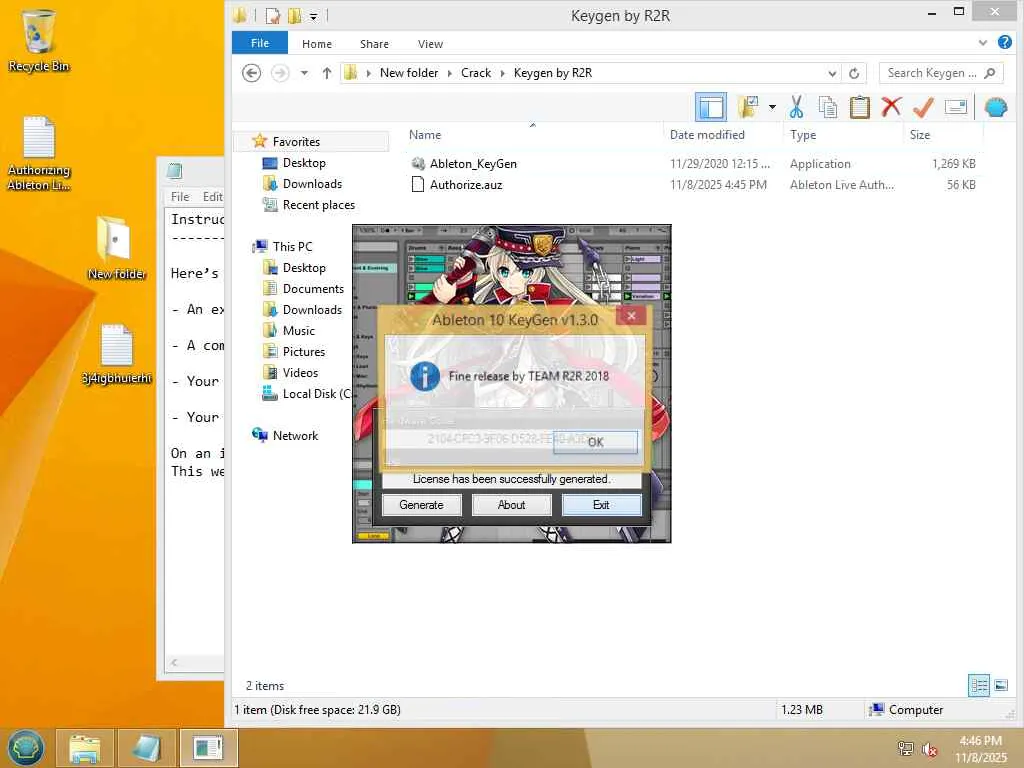Click the blue shell globe toolbar icon
Screen dimensions: 1024x768
click(x=996, y=107)
